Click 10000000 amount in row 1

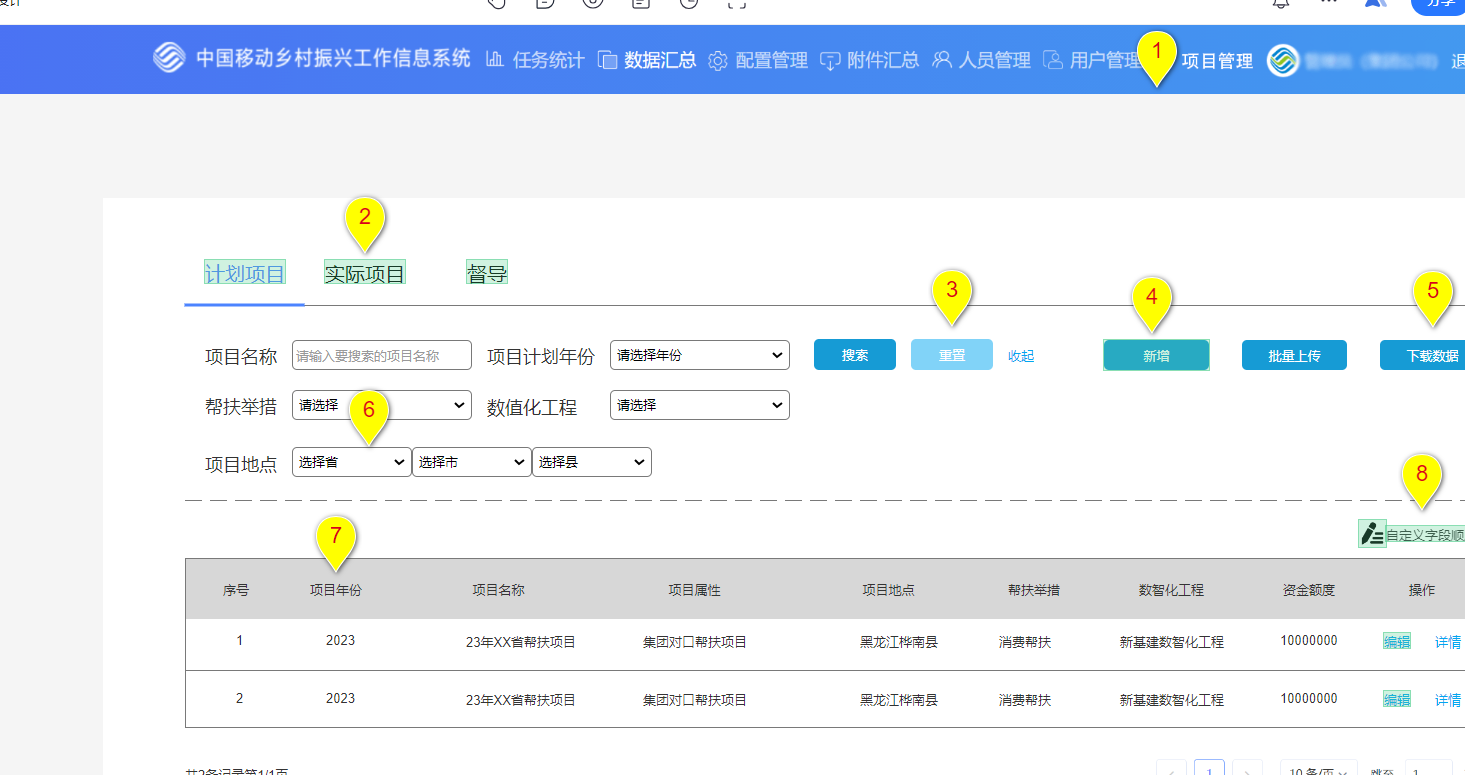point(1309,640)
